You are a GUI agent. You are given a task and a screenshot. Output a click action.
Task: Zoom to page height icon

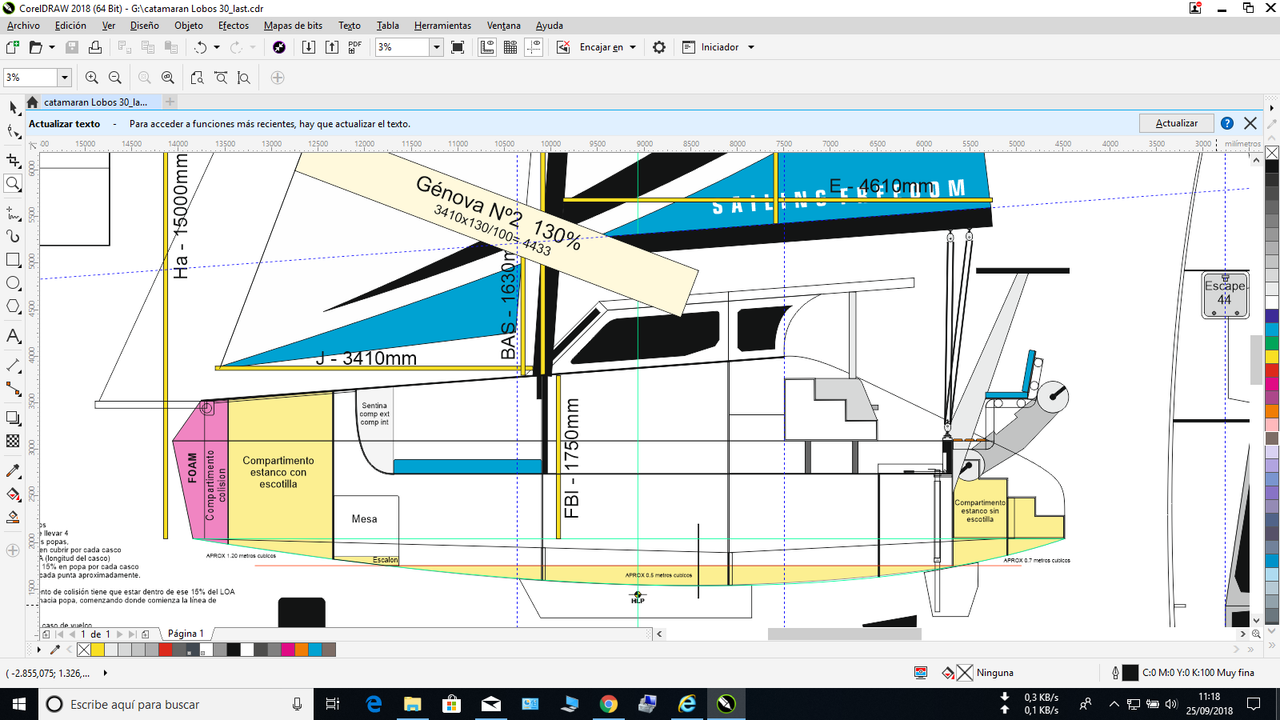point(244,77)
